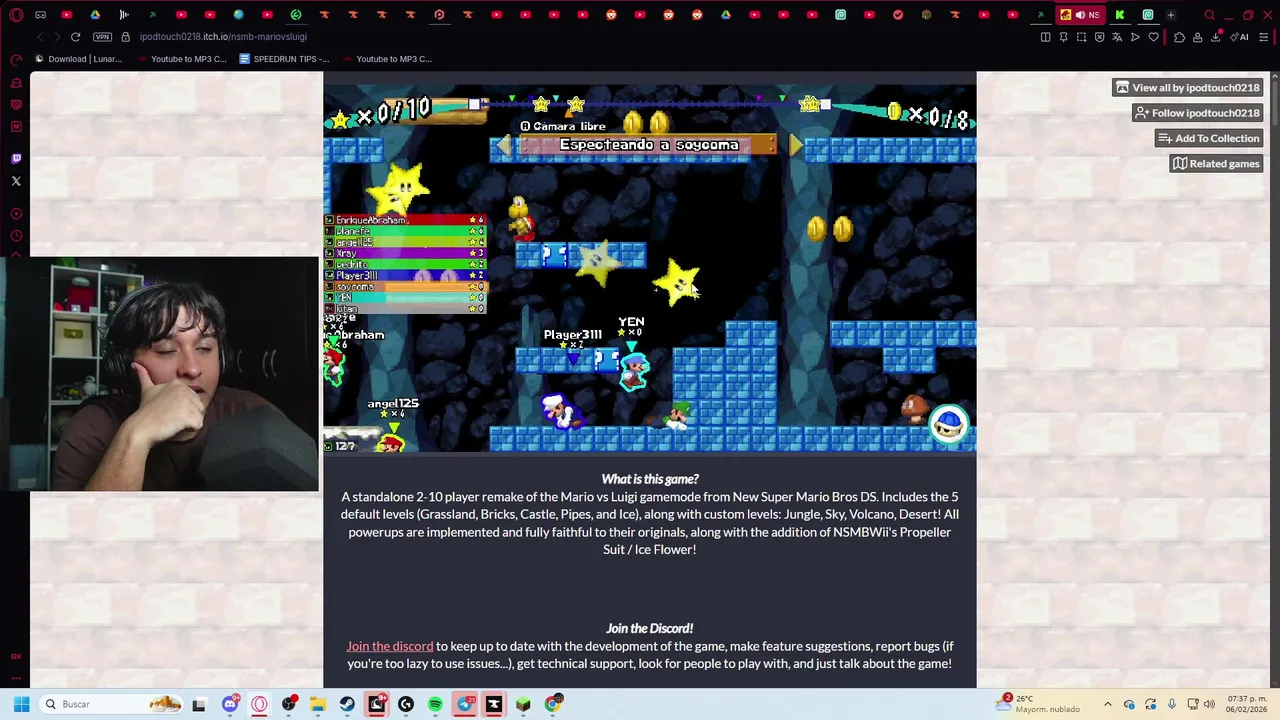Open the sidebar player icon

[16, 213]
